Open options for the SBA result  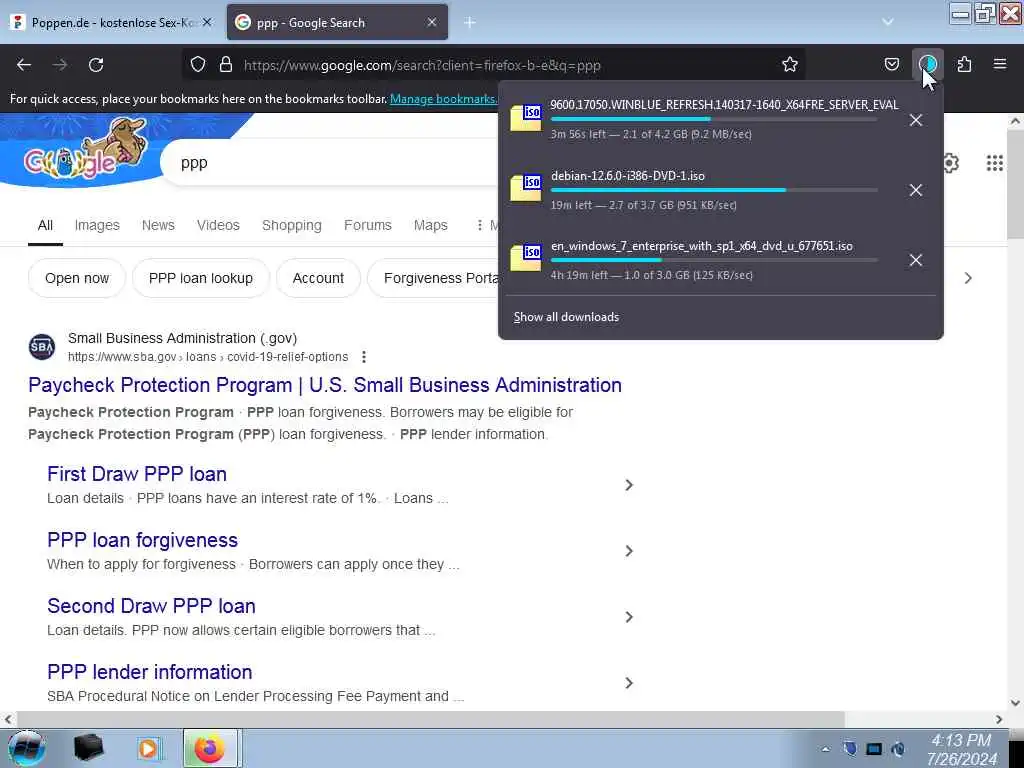[x=364, y=357]
